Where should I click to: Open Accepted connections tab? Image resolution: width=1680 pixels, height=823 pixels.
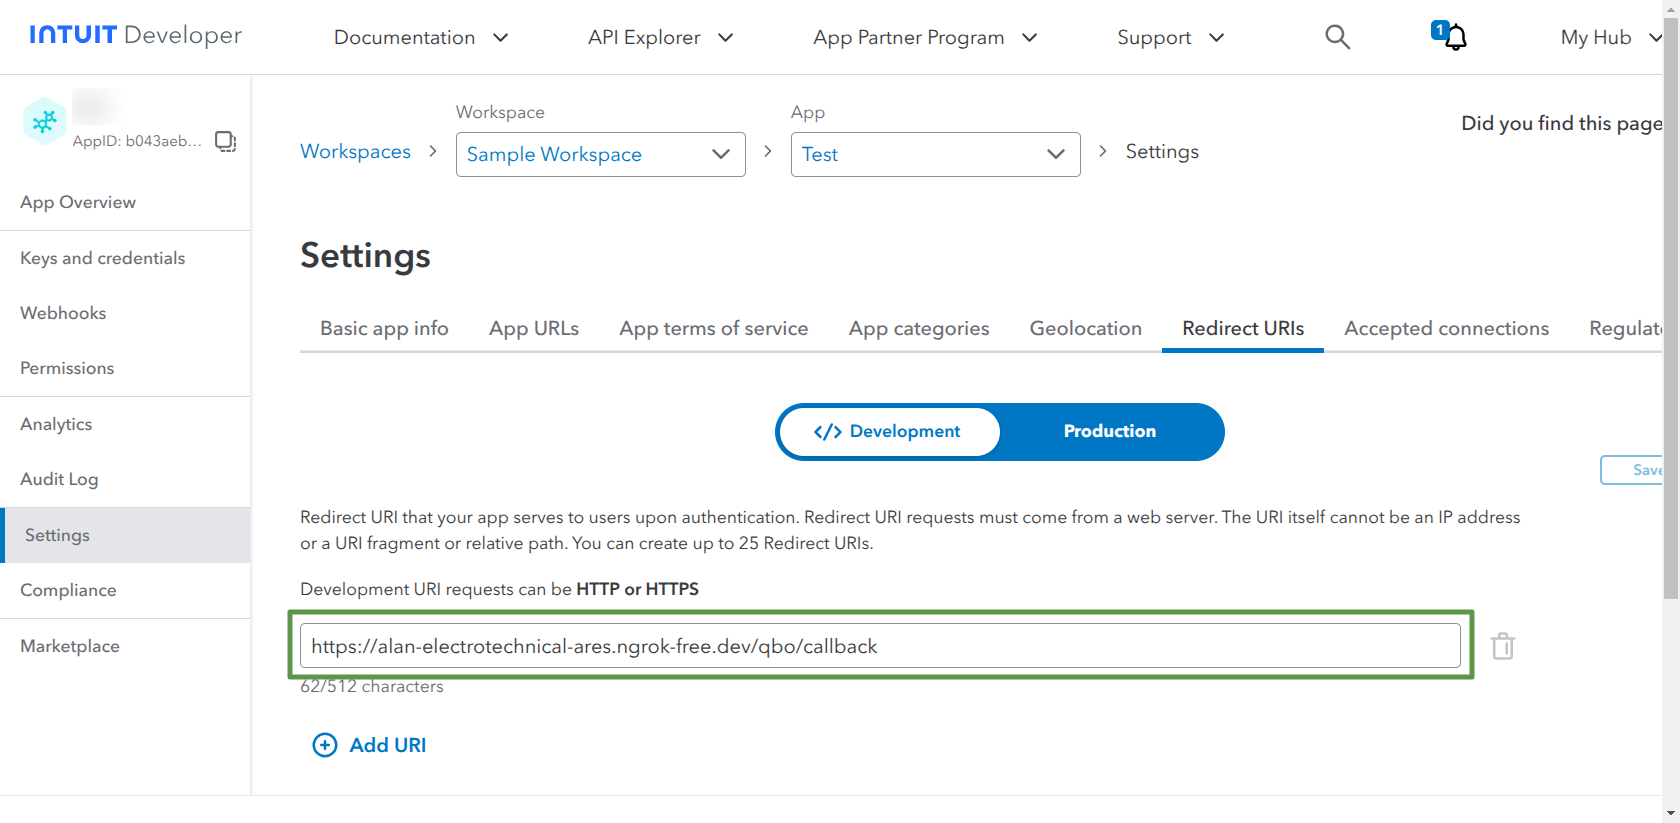pyautogui.click(x=1447, y=328)
